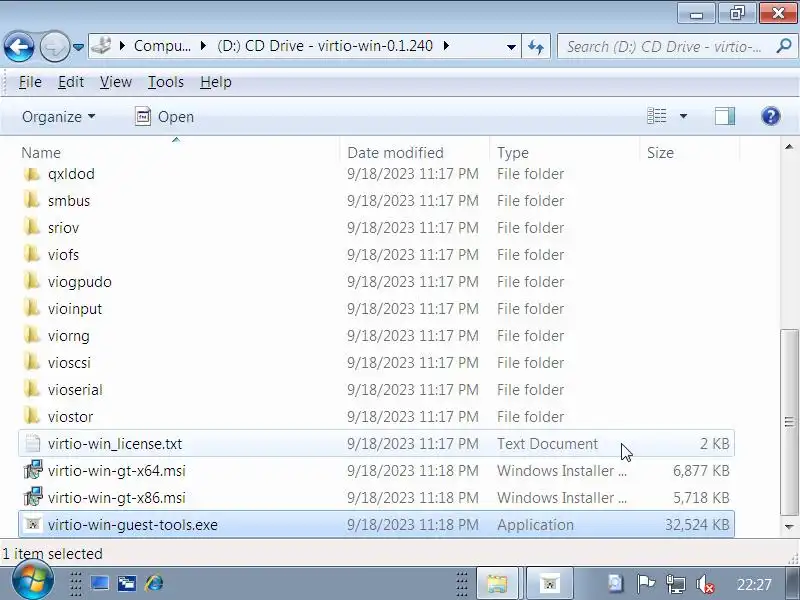Open the File menu
The height and width of the screenshot is (600, 800).
pyautogui.click(x=30, y=82)
